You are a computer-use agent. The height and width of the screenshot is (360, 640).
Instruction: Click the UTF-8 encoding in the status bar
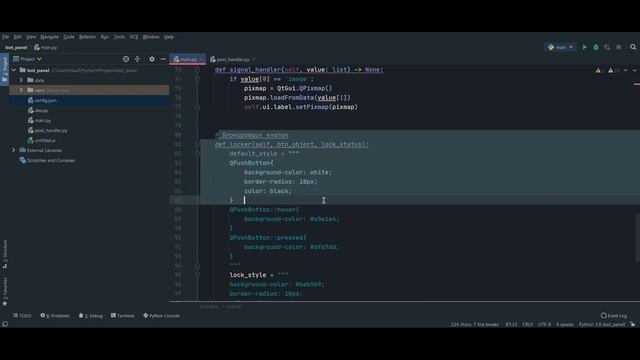tap(544, 324)
